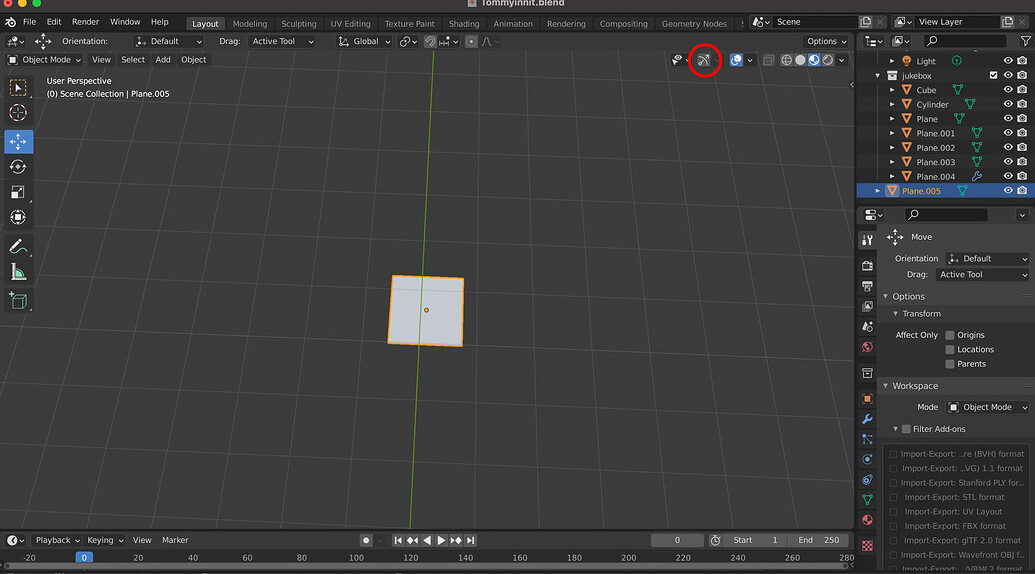
Task: Disable Cylinder rendering via camera icon
Action: pyautogui.click(x=1022, y=104)
